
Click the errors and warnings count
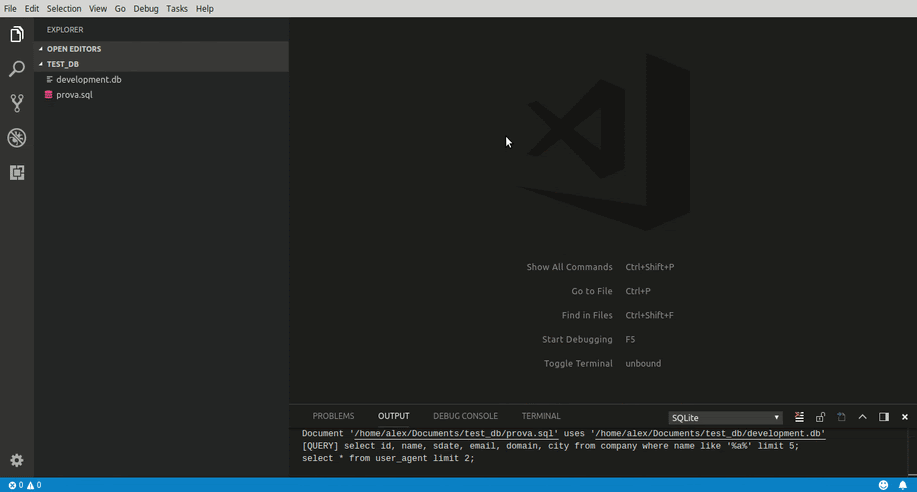click(x=25, y=485)
